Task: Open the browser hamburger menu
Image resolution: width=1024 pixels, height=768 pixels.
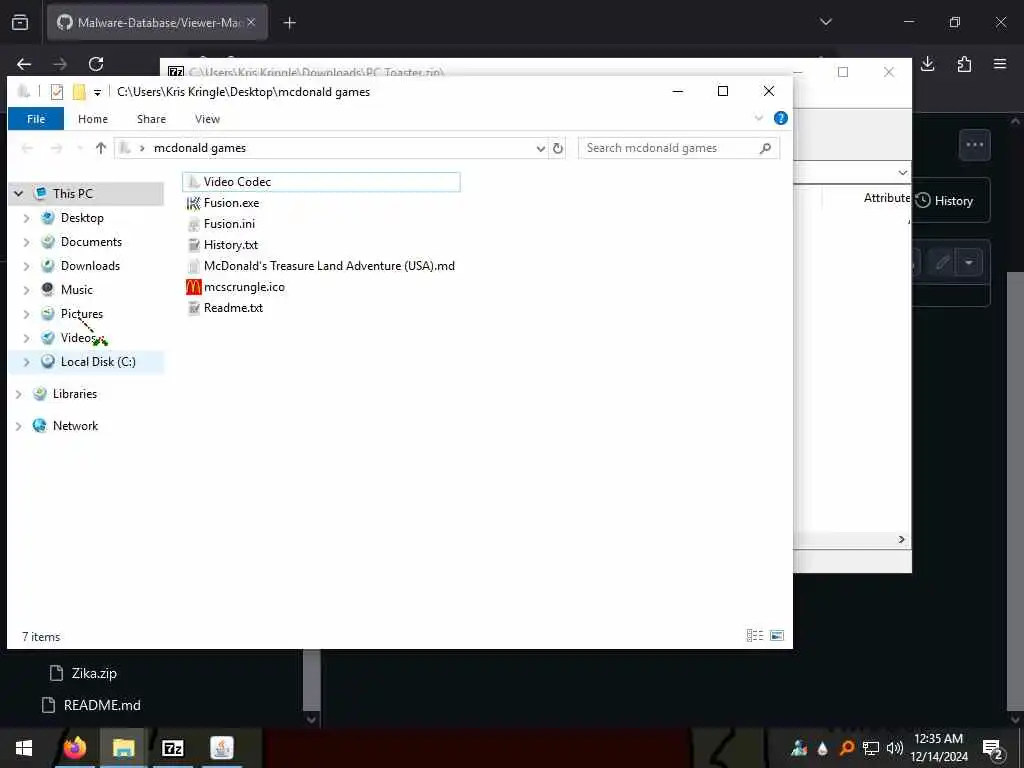Action: (x=1000, y=64)
